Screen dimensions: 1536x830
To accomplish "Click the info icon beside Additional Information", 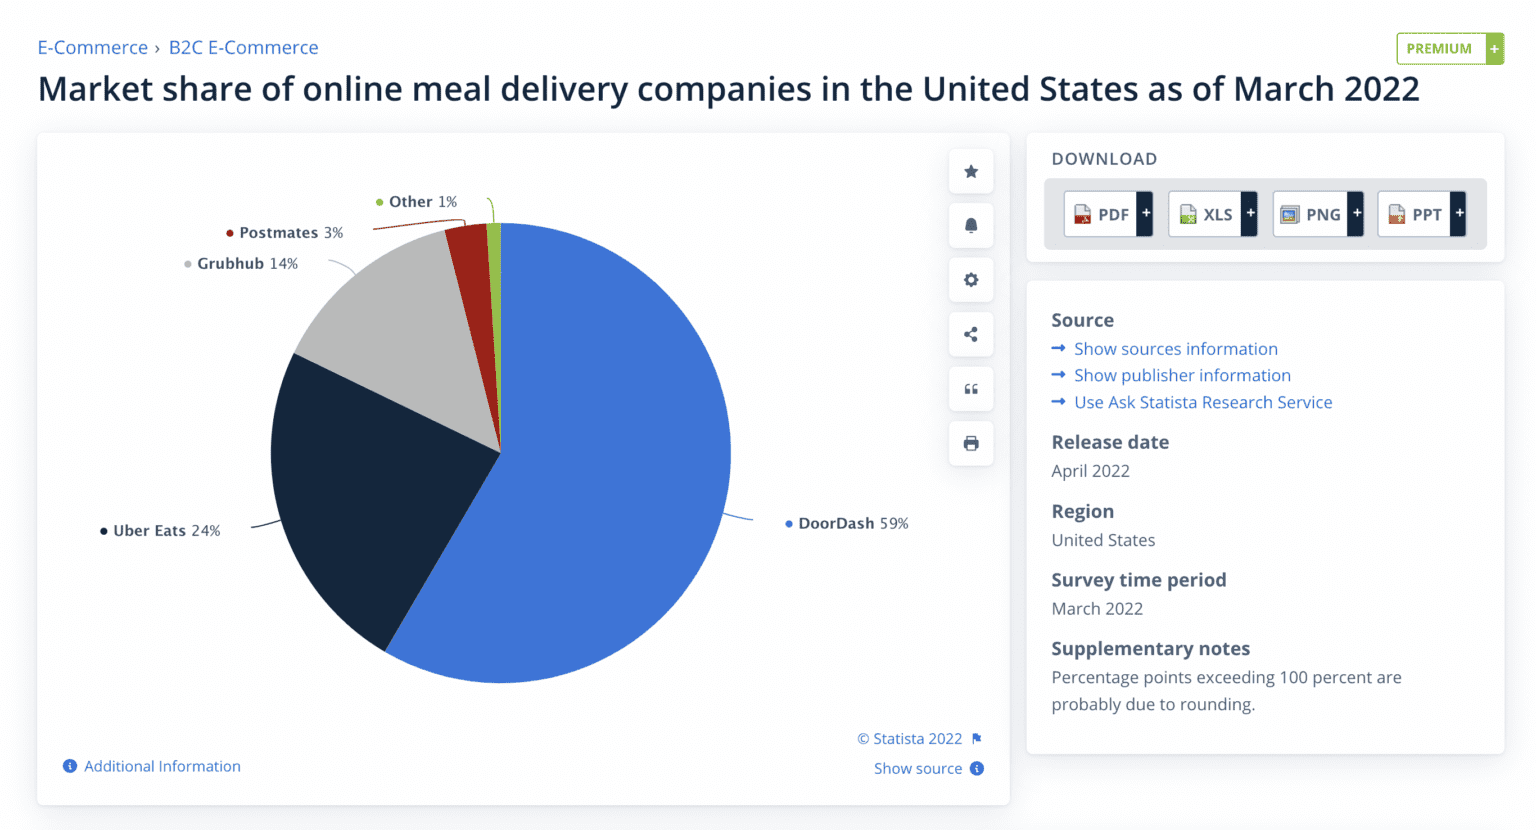I will click(x=69, y=766).
